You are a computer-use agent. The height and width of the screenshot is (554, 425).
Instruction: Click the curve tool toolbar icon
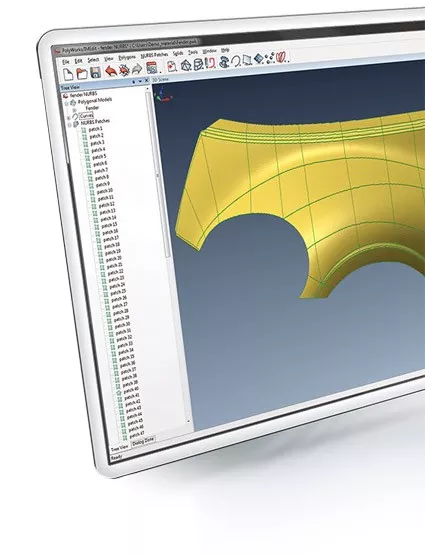click(236, 61)
